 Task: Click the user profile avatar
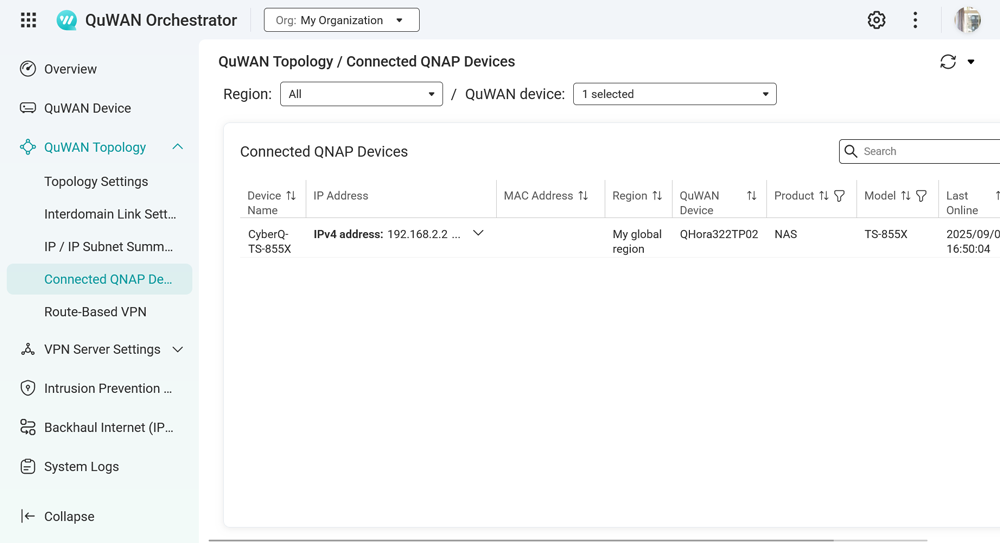(x=967, y=20)
